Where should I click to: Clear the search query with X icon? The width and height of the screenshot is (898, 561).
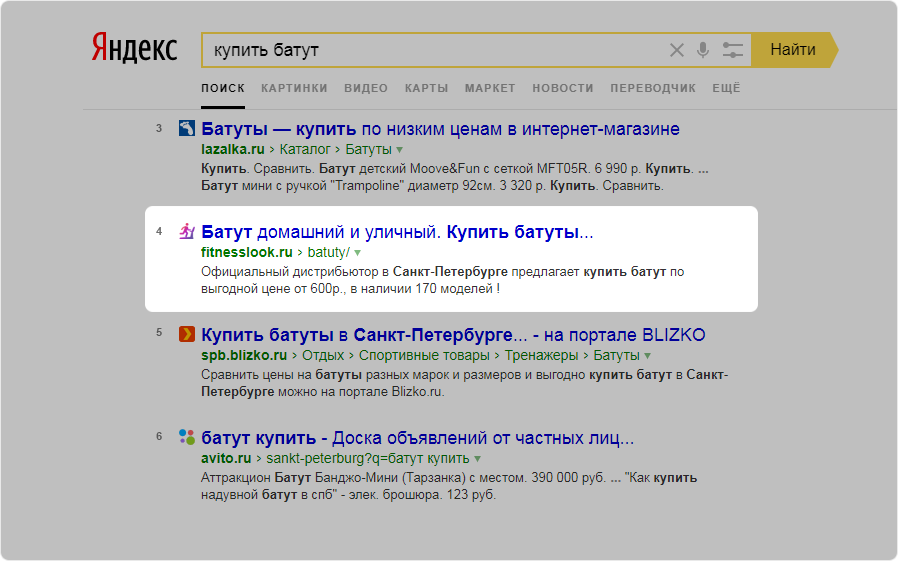coord(677,50)
